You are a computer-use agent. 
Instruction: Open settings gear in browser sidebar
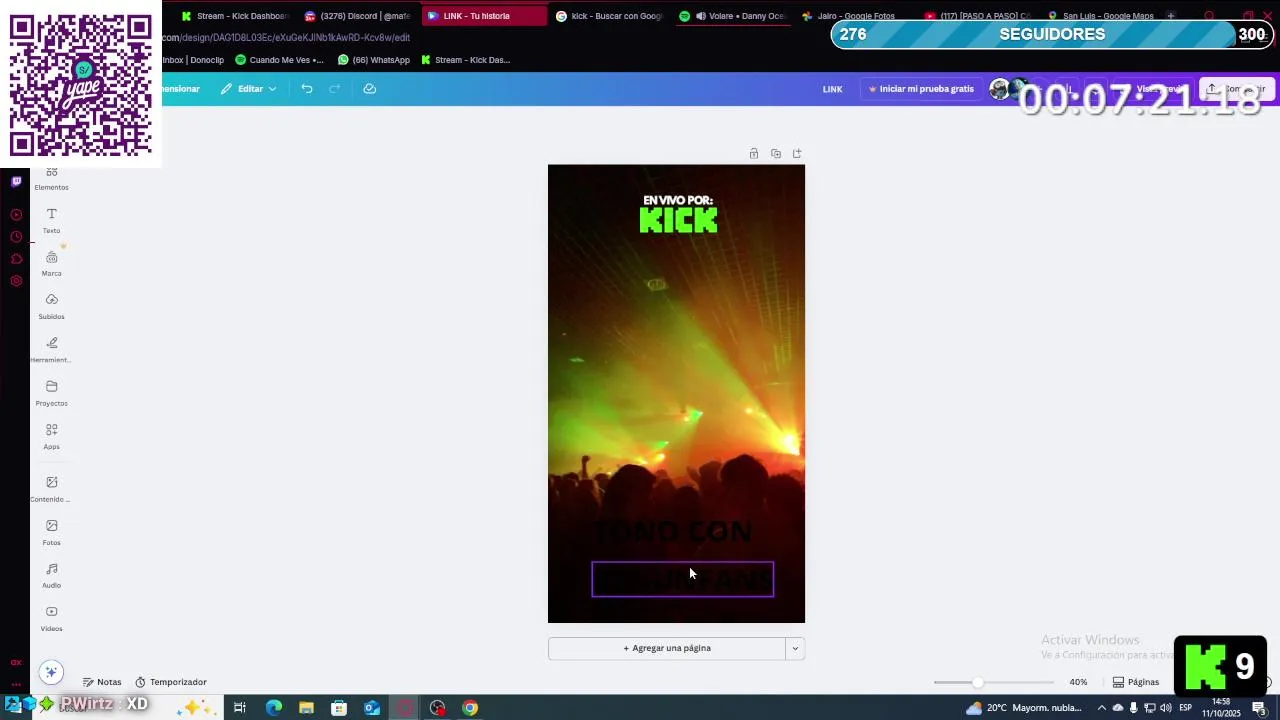(x=16, y=281)
